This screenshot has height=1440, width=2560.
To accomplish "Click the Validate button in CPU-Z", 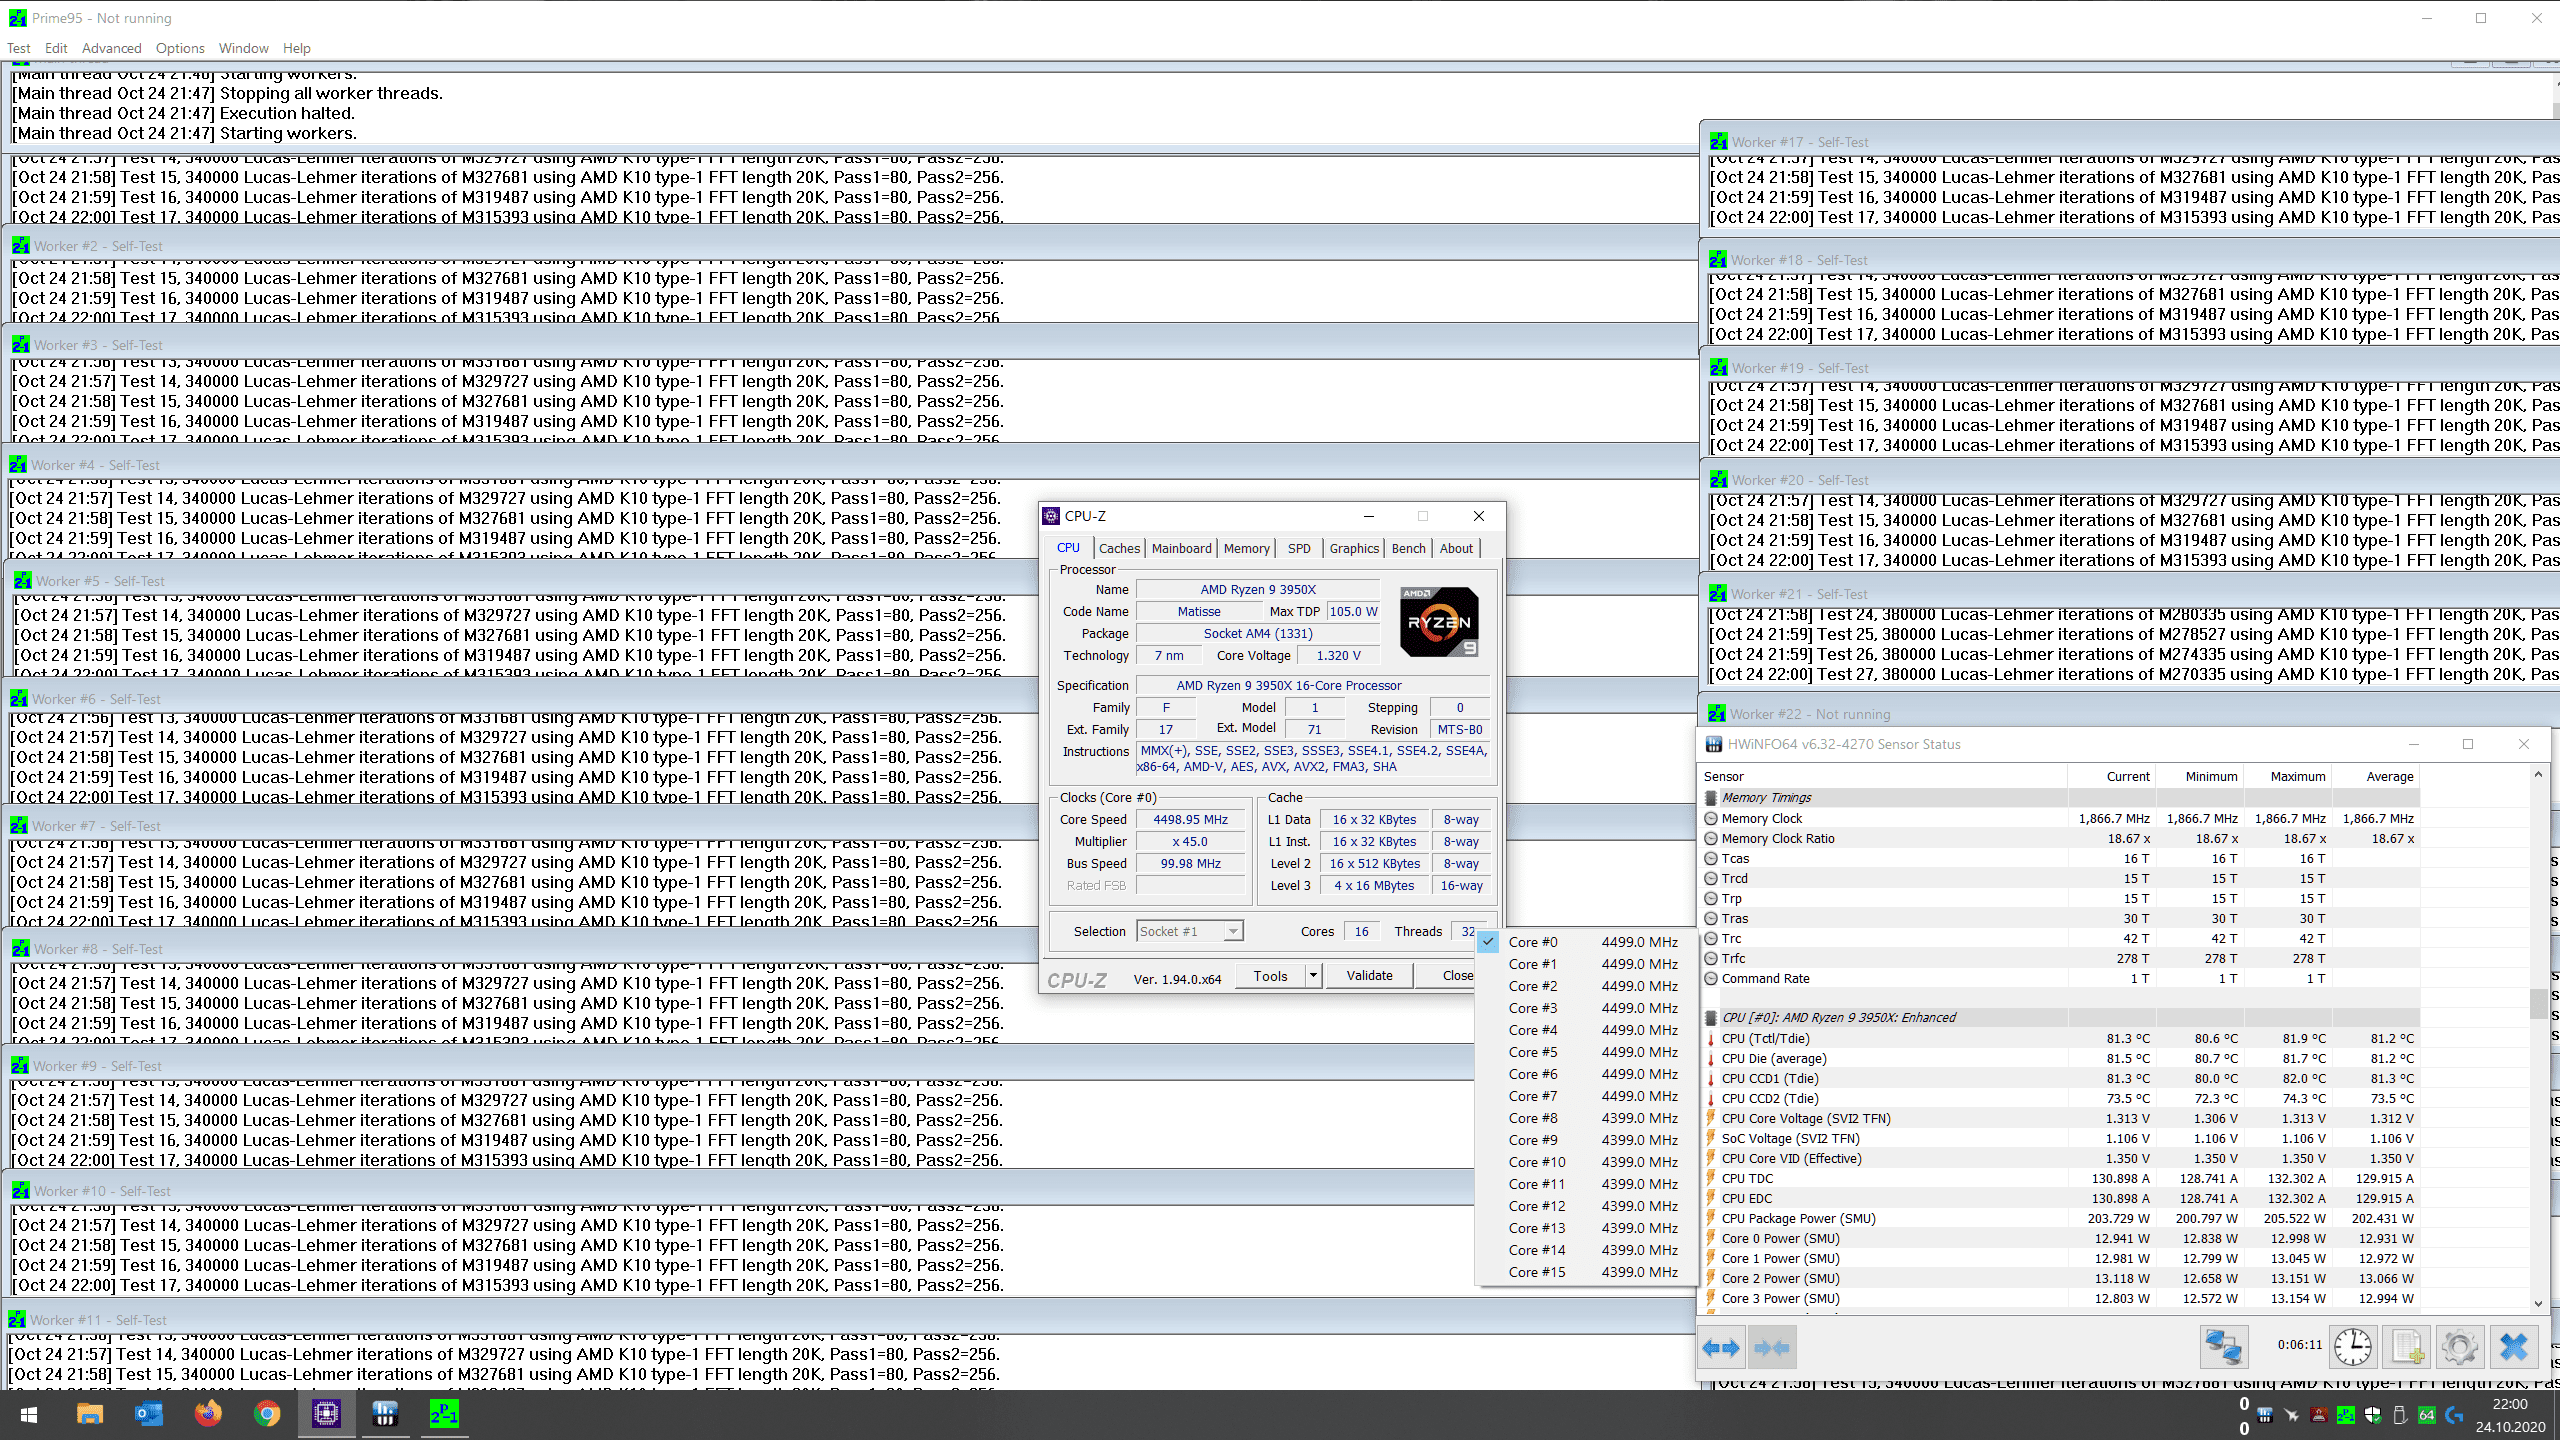I will [x=1369, y=976].
